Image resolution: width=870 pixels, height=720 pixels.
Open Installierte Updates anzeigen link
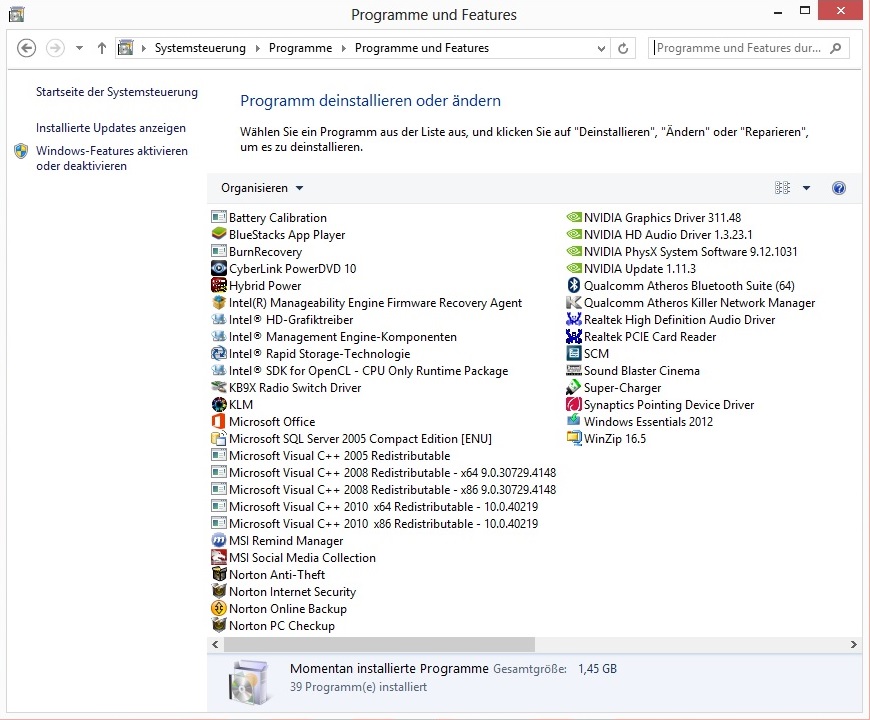click(x=111, y=128)
